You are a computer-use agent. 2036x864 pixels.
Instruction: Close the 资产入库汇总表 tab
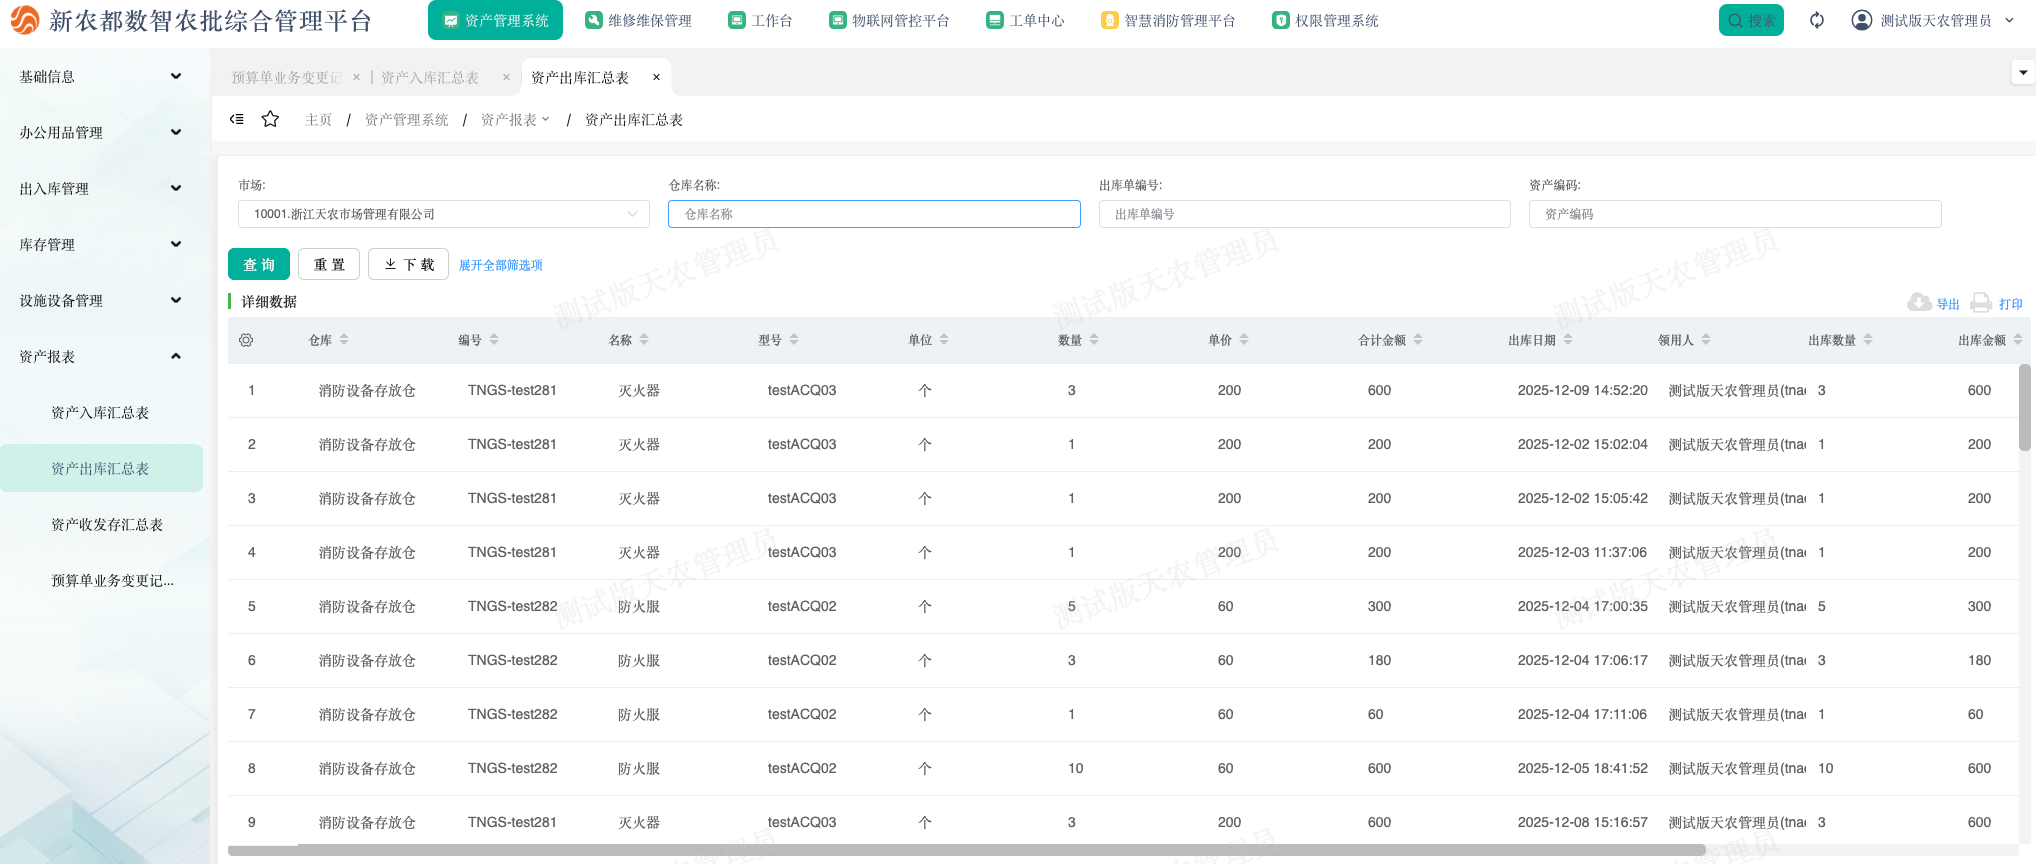[506, 77]
